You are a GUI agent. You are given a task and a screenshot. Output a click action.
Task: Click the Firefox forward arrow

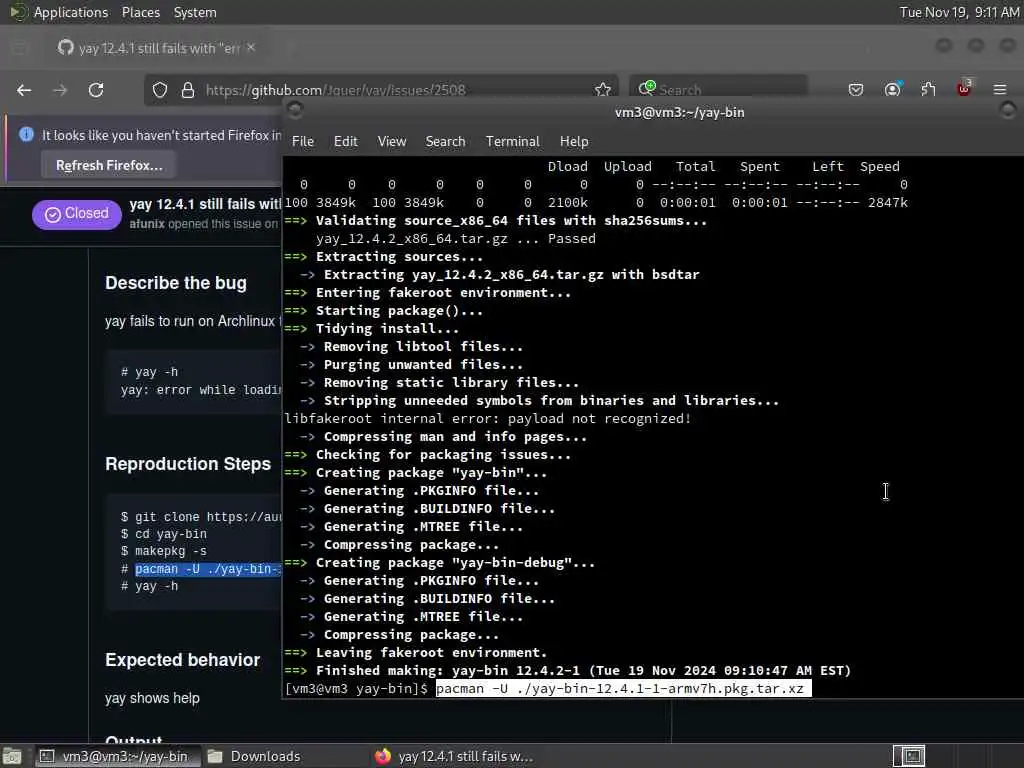(x=60, y=90)
